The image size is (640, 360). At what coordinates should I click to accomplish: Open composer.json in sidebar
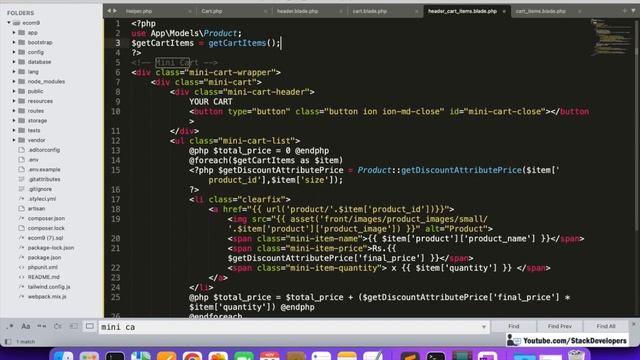[46, 218]
